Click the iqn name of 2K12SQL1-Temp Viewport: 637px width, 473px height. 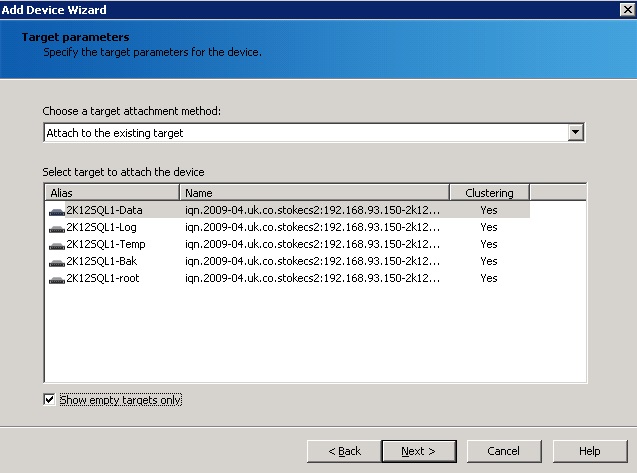[312, 244]
